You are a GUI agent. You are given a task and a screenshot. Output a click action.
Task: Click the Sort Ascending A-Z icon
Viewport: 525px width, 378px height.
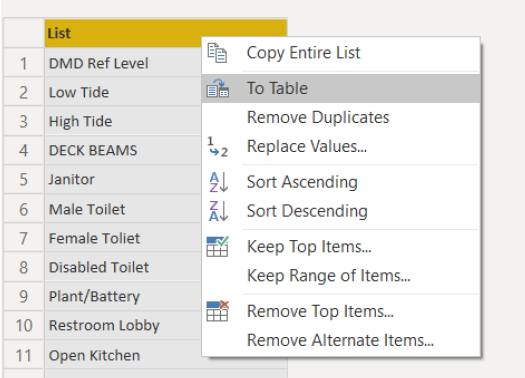218,182
